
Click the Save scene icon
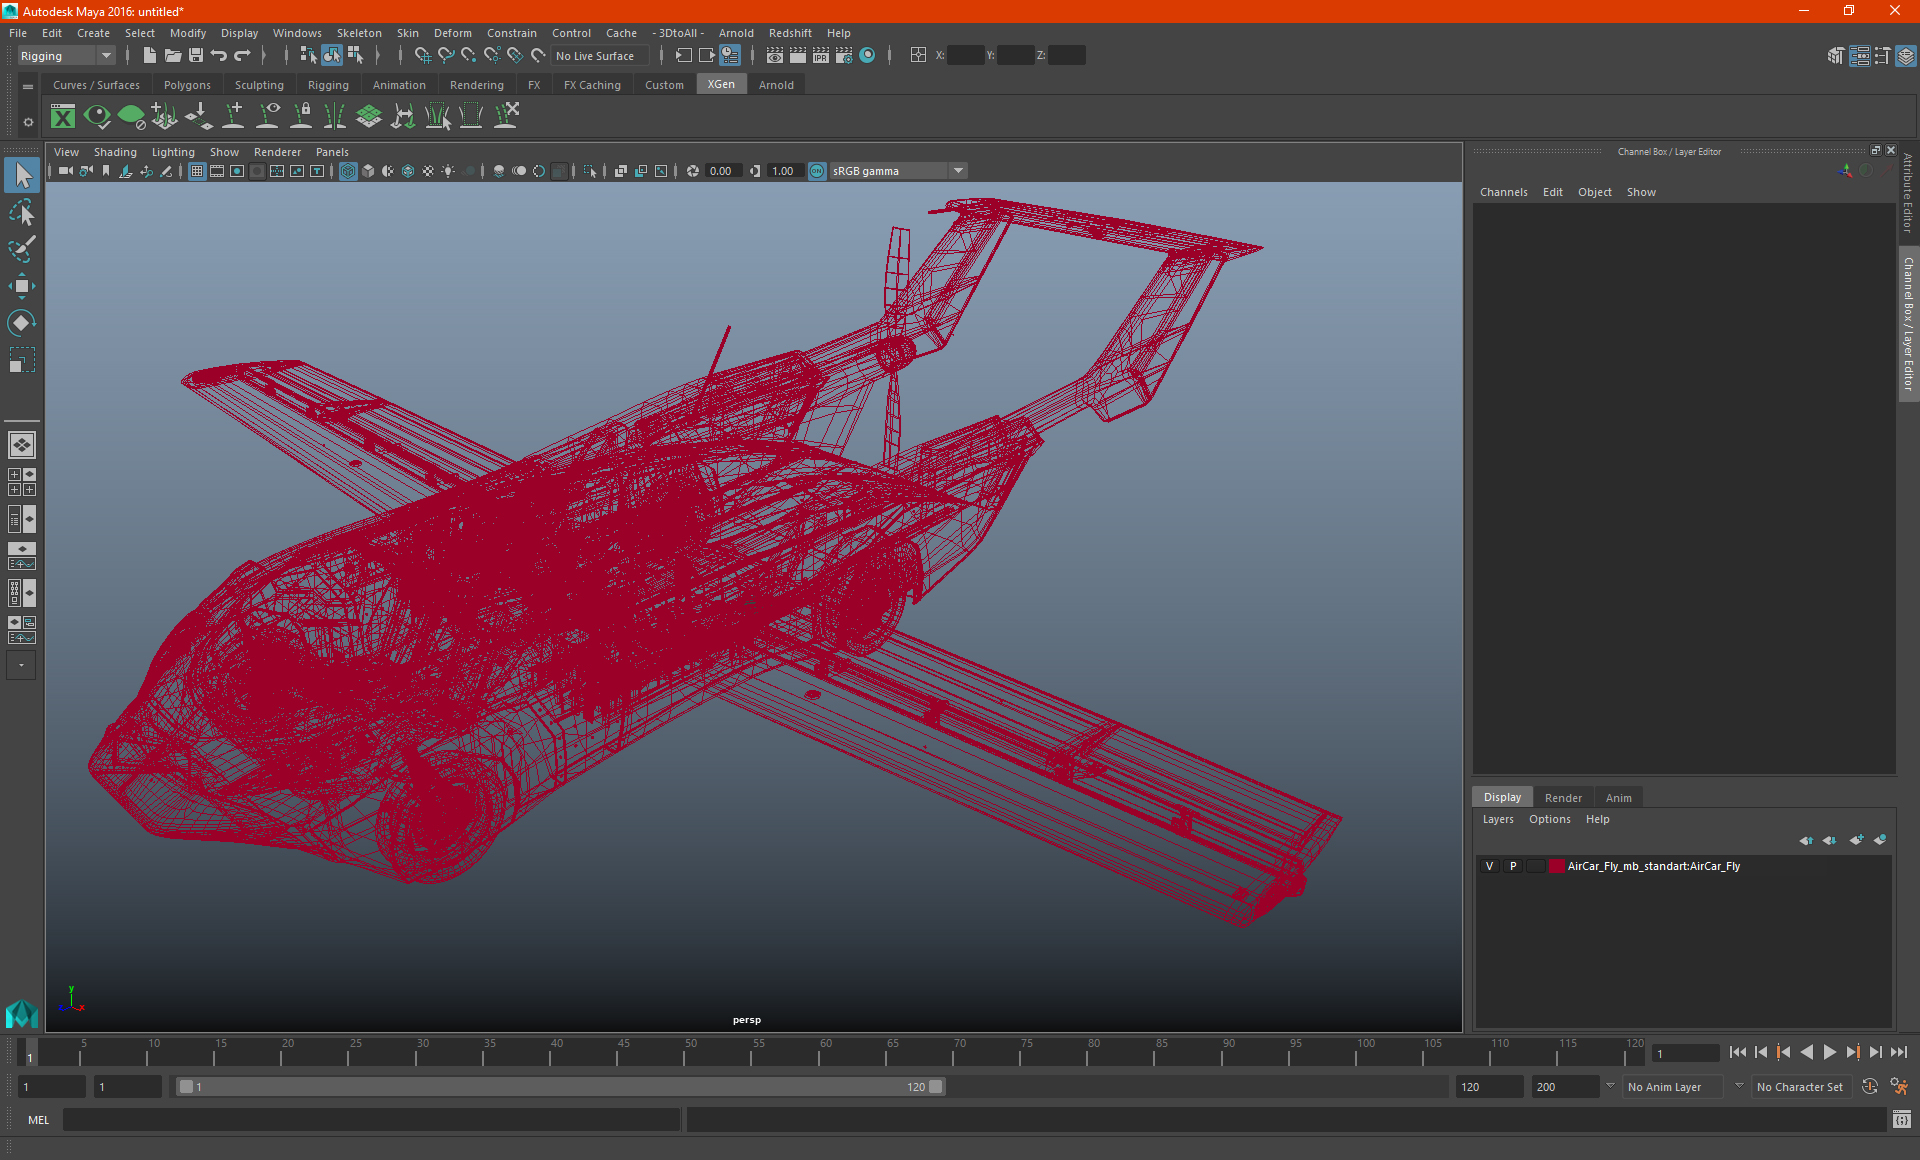(196, 56)
